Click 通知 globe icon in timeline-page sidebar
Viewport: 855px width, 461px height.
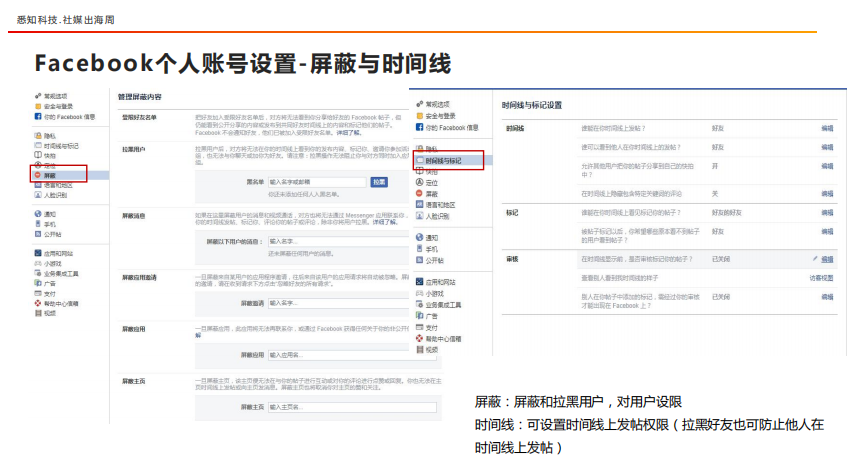(419, 237)
